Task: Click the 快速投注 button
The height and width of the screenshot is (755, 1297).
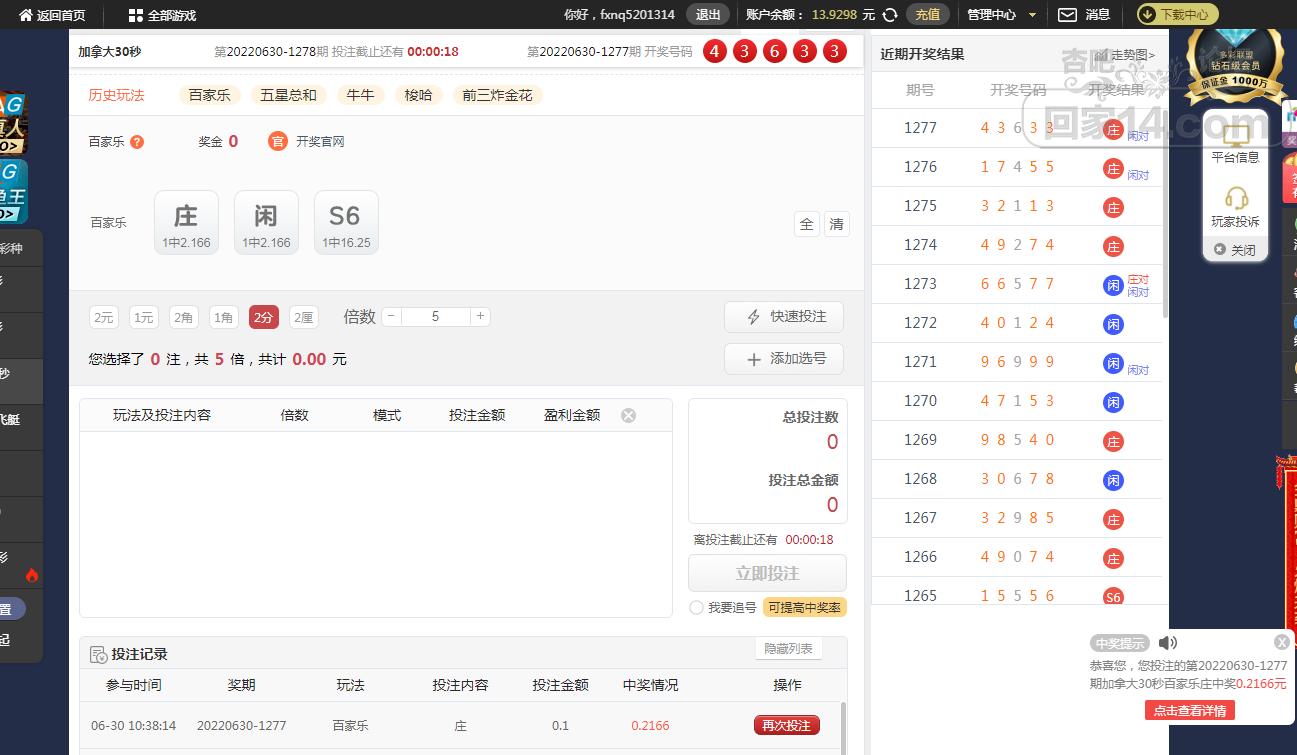Action: tap(783, 317)
